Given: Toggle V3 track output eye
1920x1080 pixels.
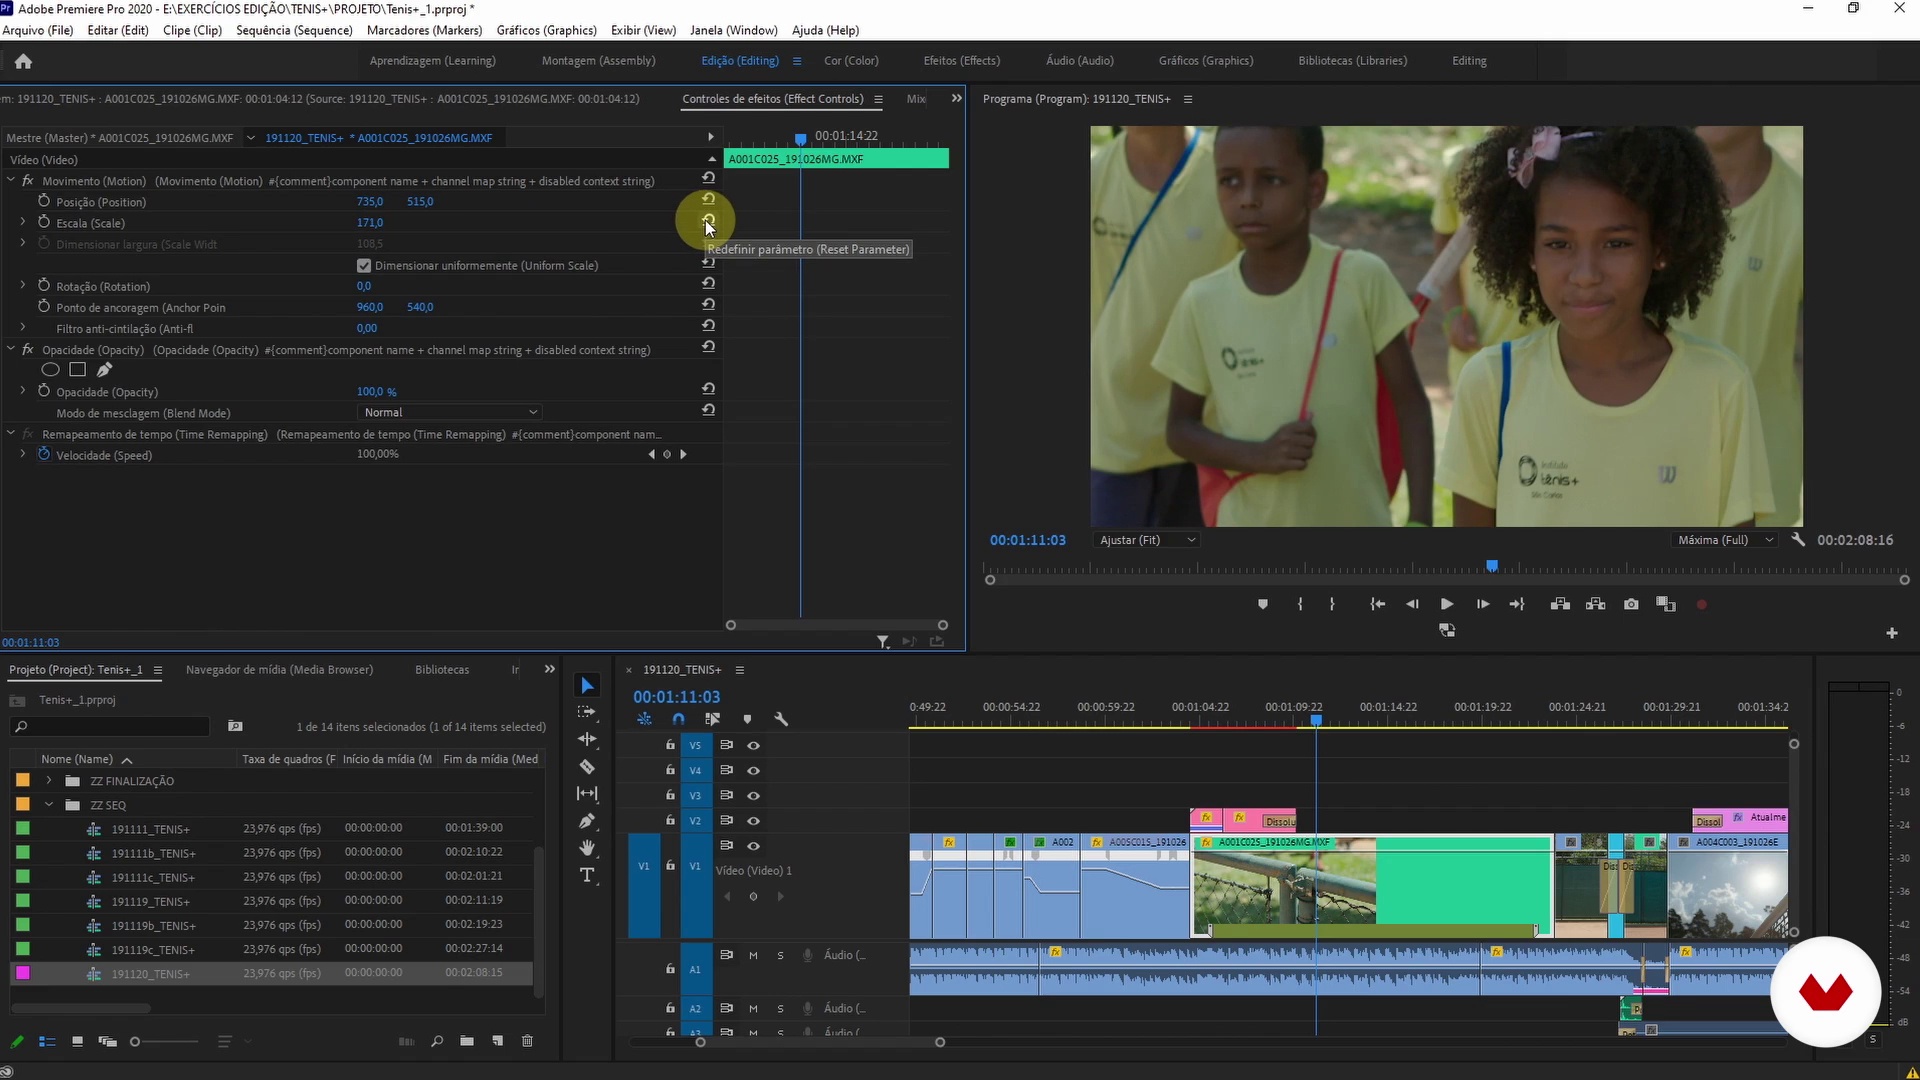Looking at the screenshot, I should point(754,796).
